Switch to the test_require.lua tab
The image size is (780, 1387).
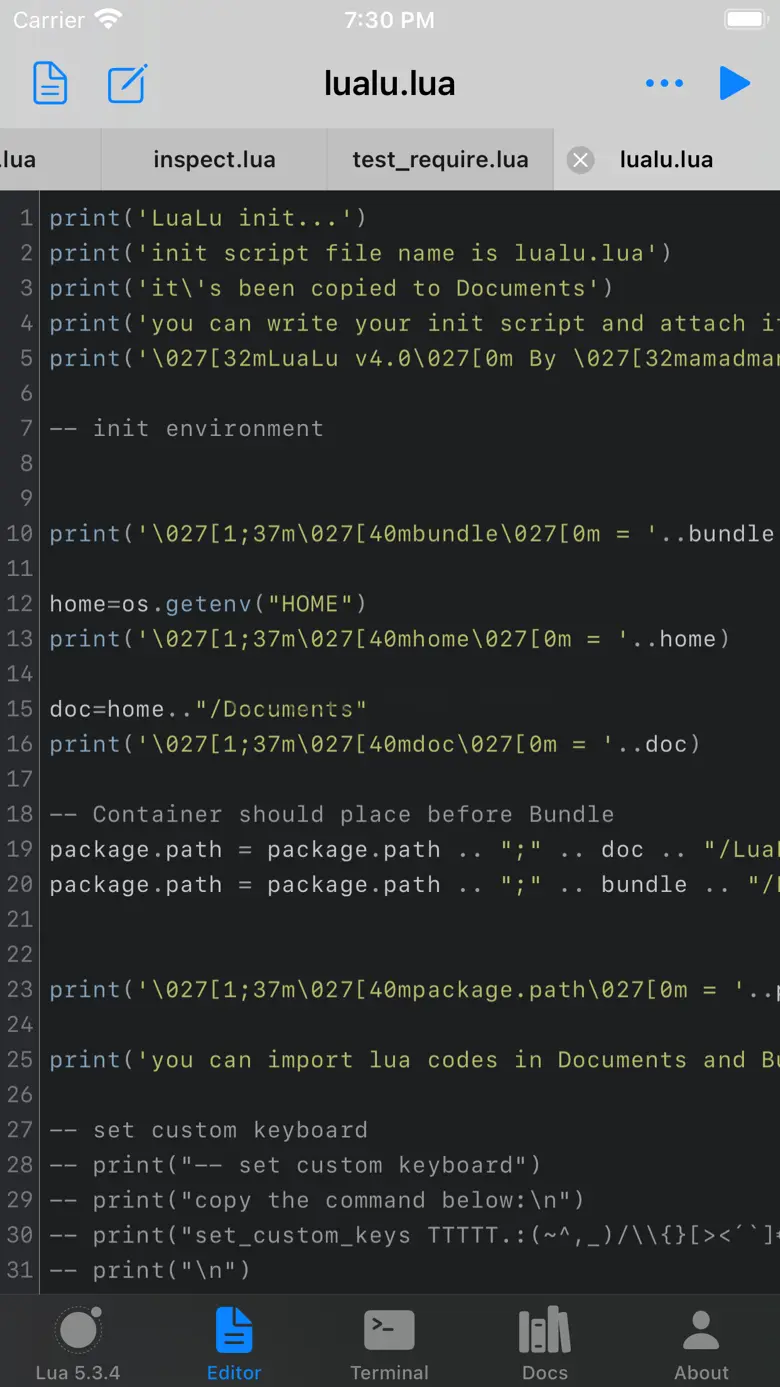(440, 160)
